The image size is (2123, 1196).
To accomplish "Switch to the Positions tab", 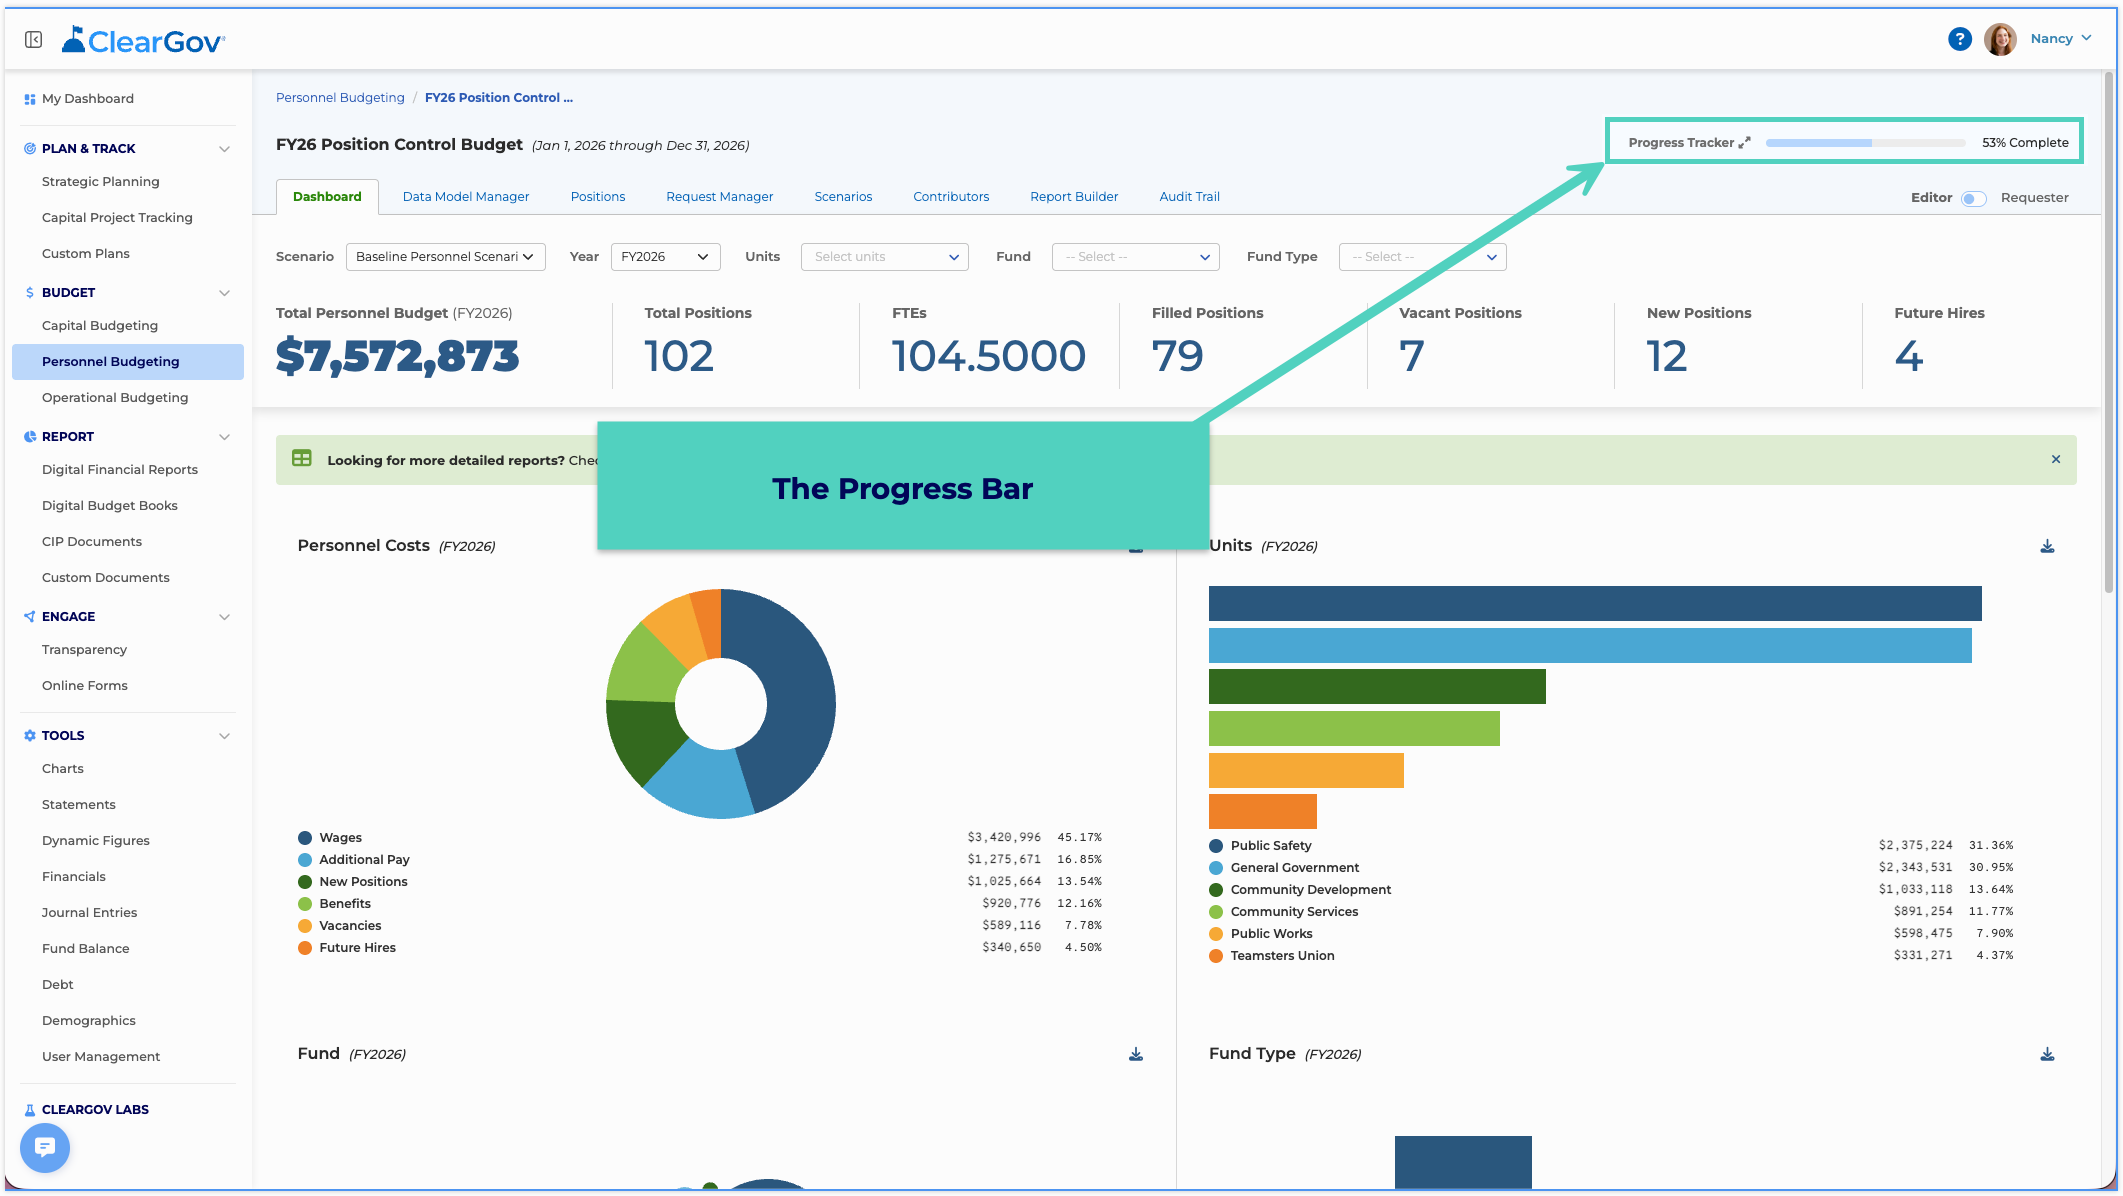I will (x=598, y=197).
